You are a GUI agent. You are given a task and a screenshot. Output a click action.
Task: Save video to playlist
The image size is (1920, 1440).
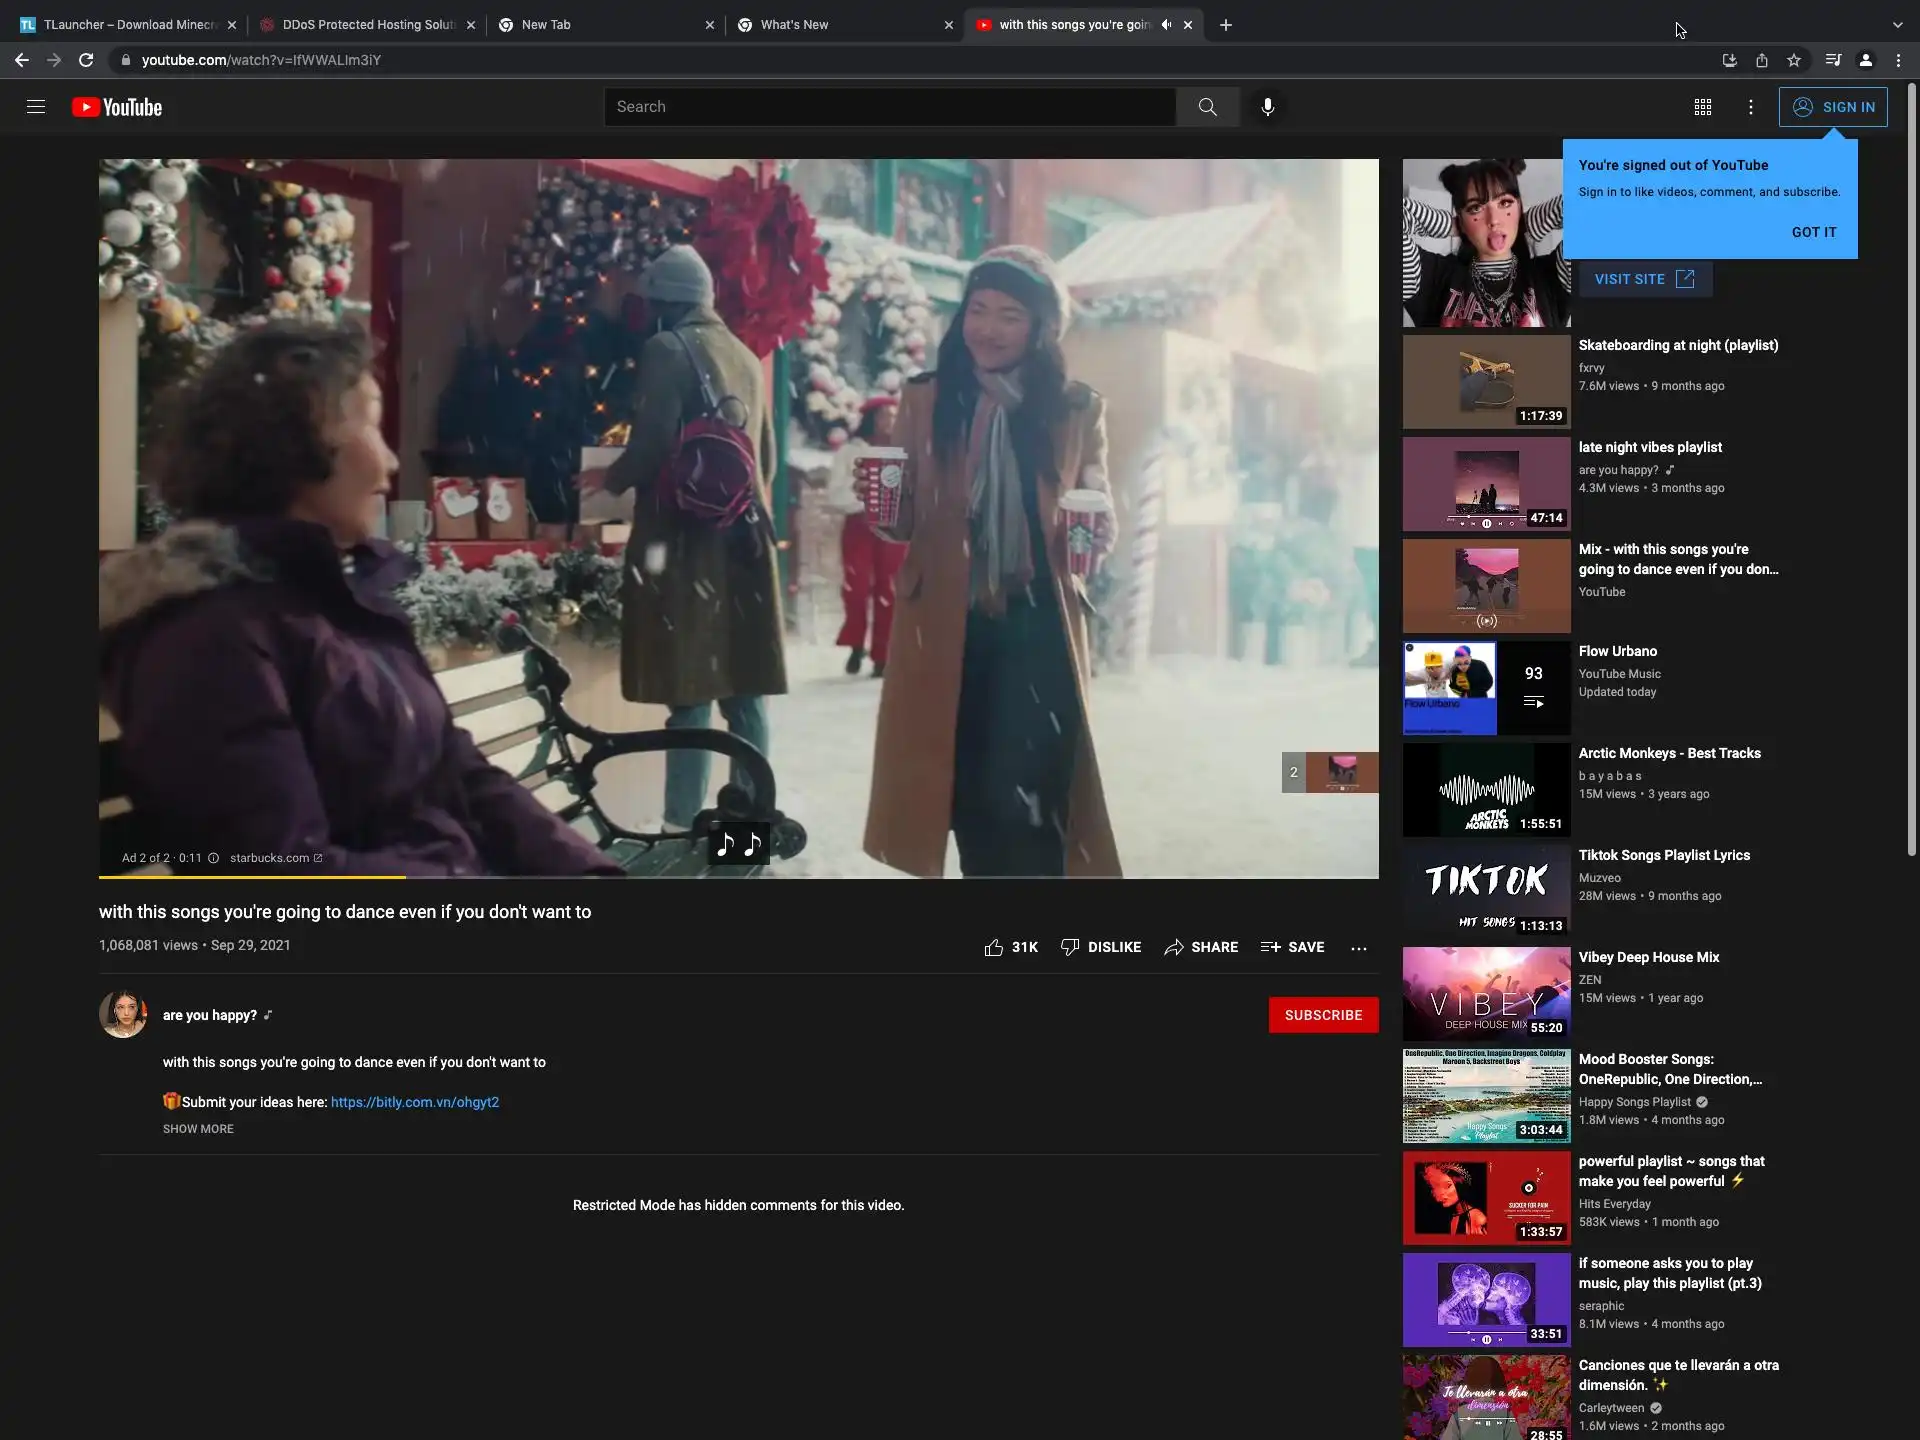1292,947
